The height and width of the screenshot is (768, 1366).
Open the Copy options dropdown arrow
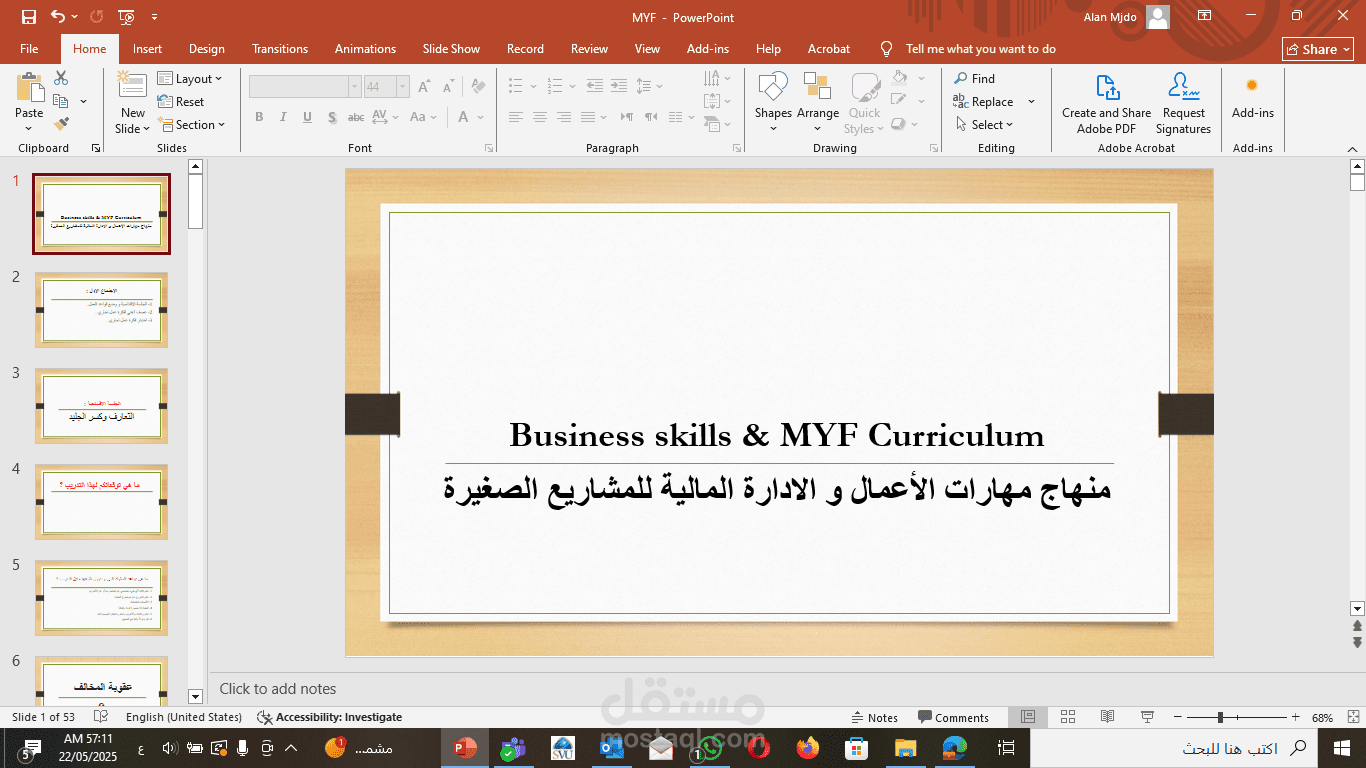click(83, 102)
